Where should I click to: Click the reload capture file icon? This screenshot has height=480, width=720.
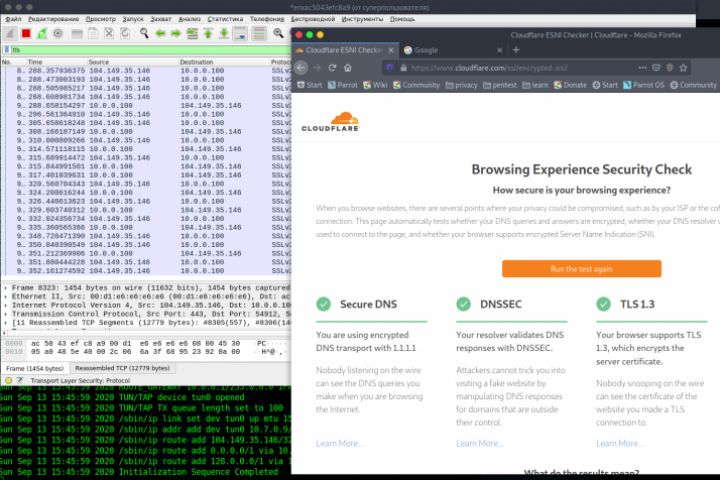point(125,34)
